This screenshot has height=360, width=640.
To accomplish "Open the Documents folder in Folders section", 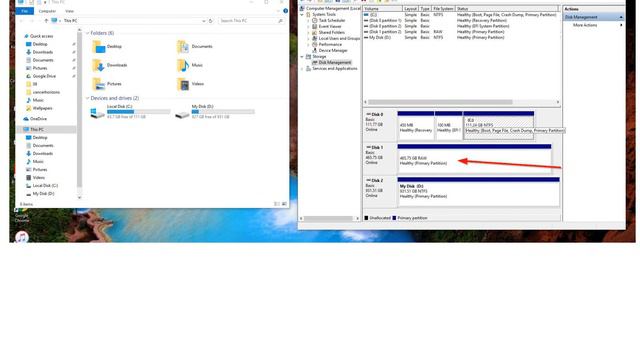I will (194, 47).
